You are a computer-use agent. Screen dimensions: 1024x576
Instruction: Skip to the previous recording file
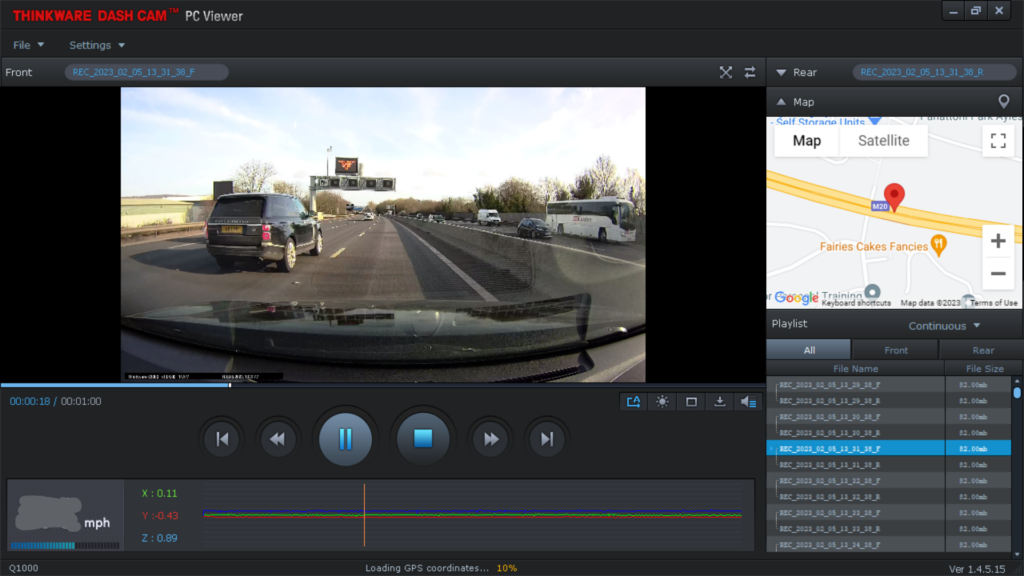click(222, 440)
